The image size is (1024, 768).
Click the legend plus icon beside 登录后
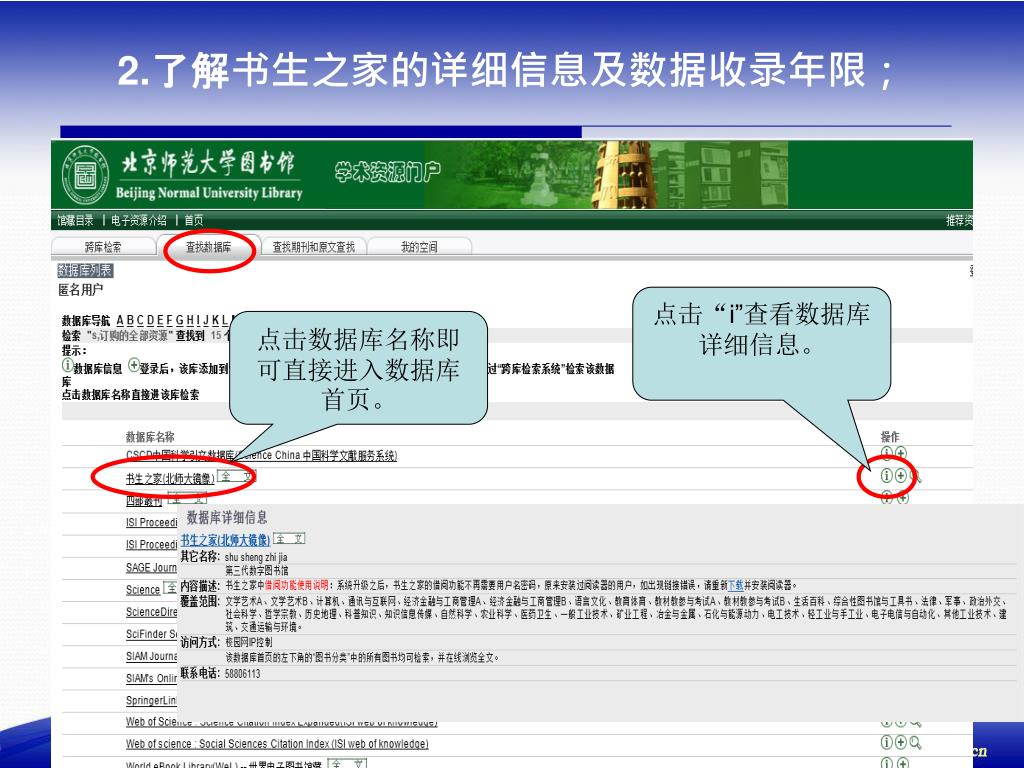(x=133, y=366)
